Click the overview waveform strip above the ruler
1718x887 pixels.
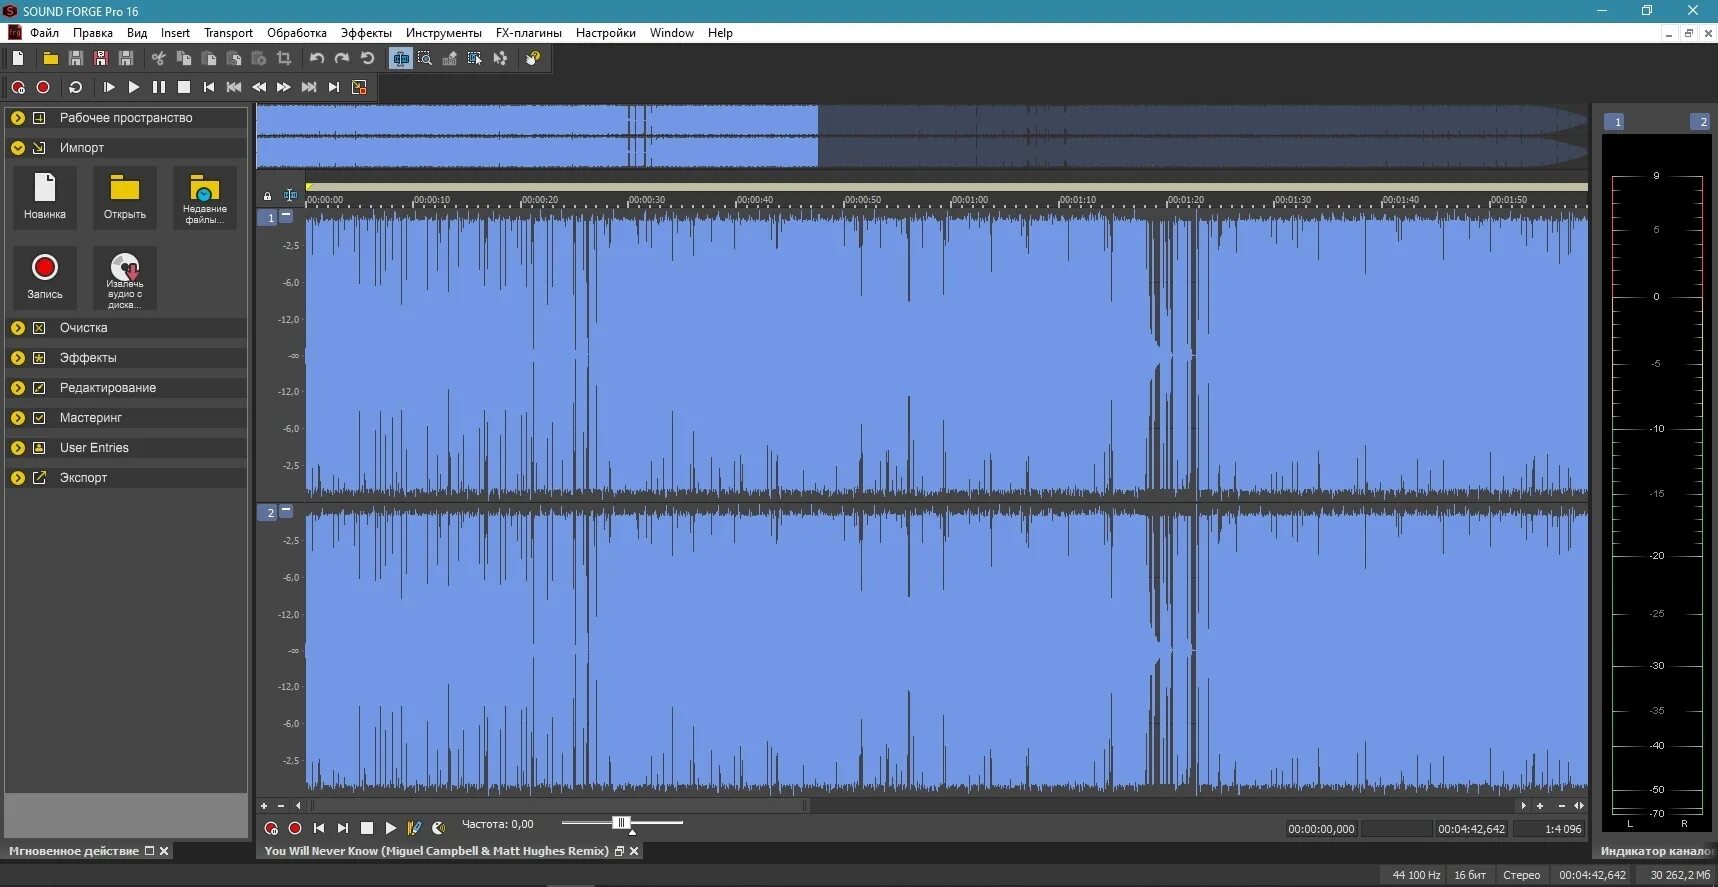point(921,136)
